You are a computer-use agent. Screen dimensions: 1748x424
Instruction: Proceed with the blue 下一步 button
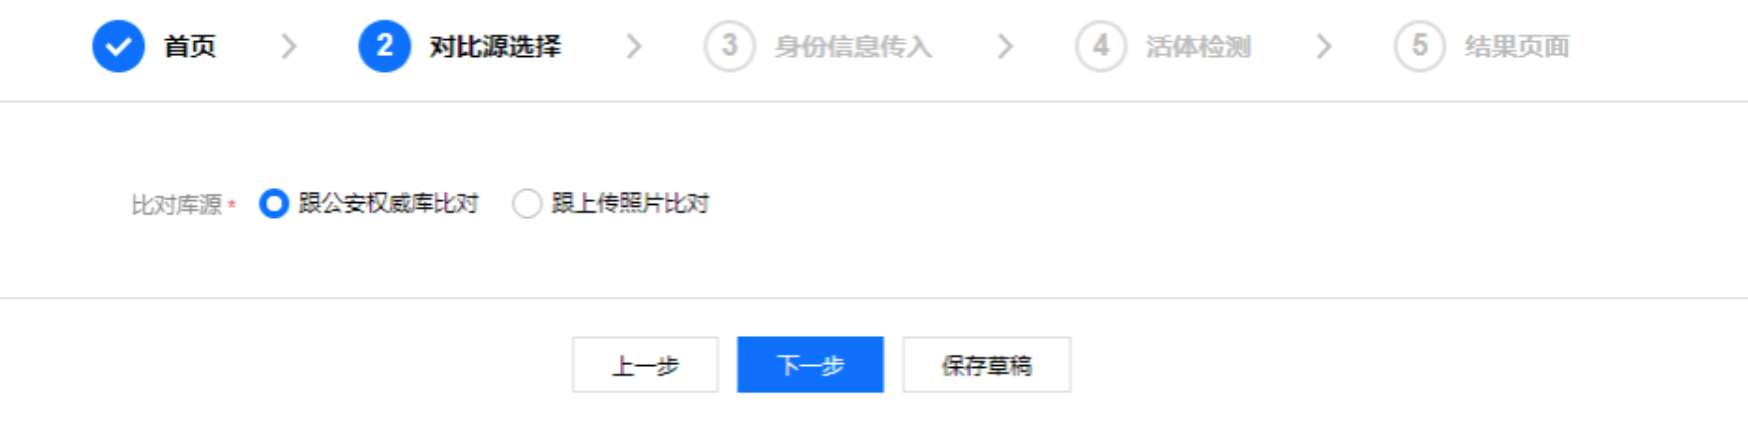click(810, 365)
